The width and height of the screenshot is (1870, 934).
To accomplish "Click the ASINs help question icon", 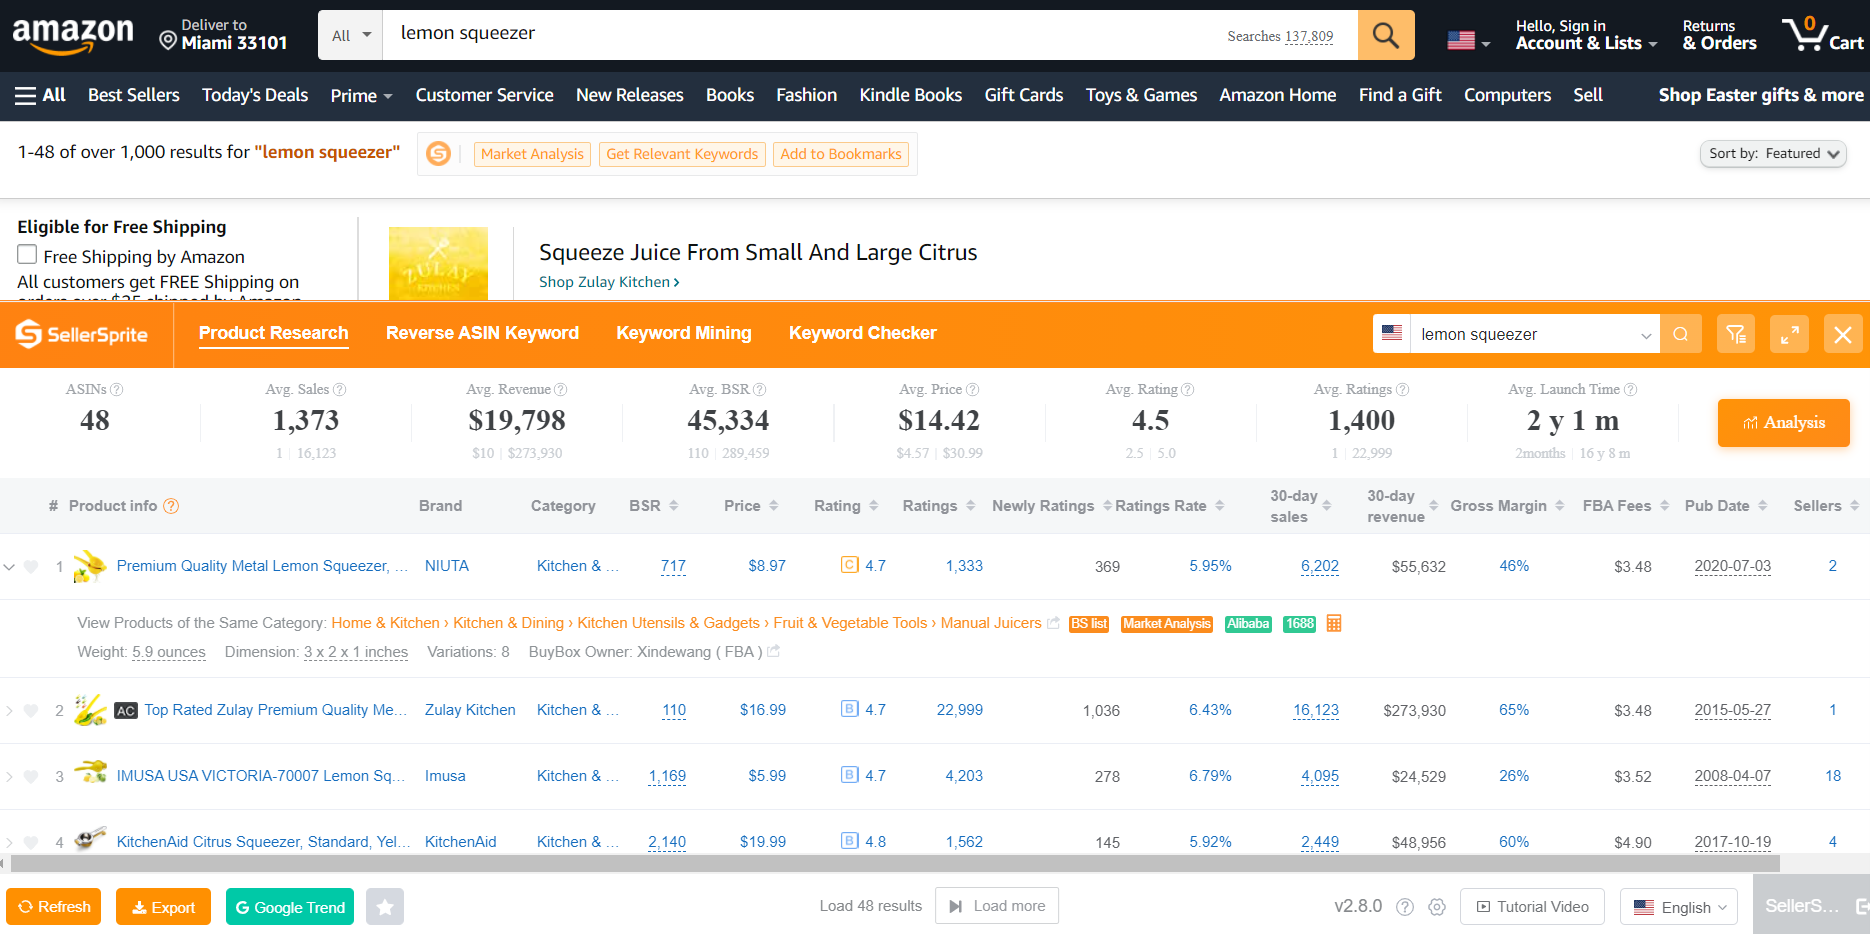I will [x=117, y=389].
